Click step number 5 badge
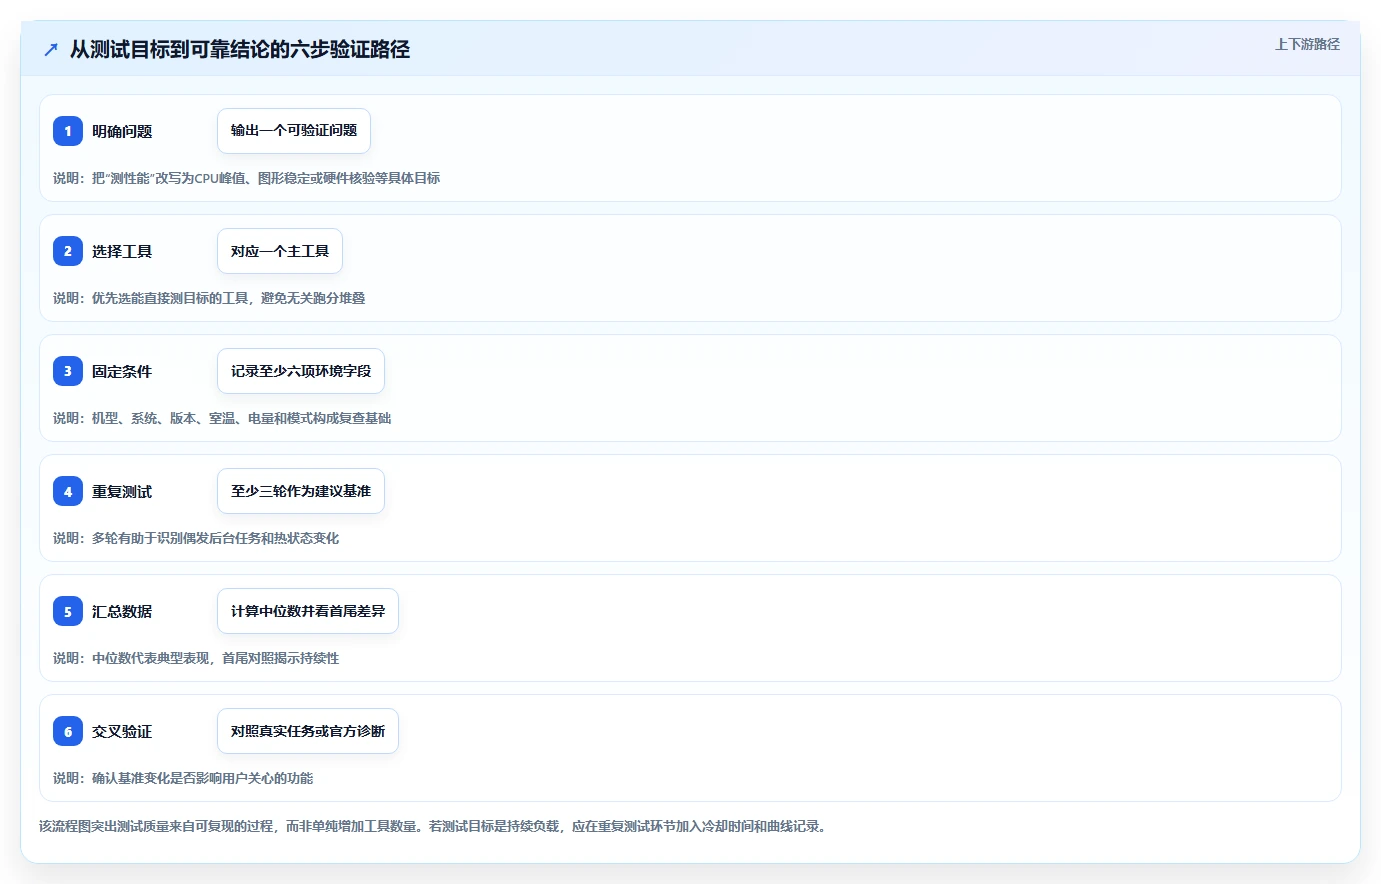 (68, 611)
